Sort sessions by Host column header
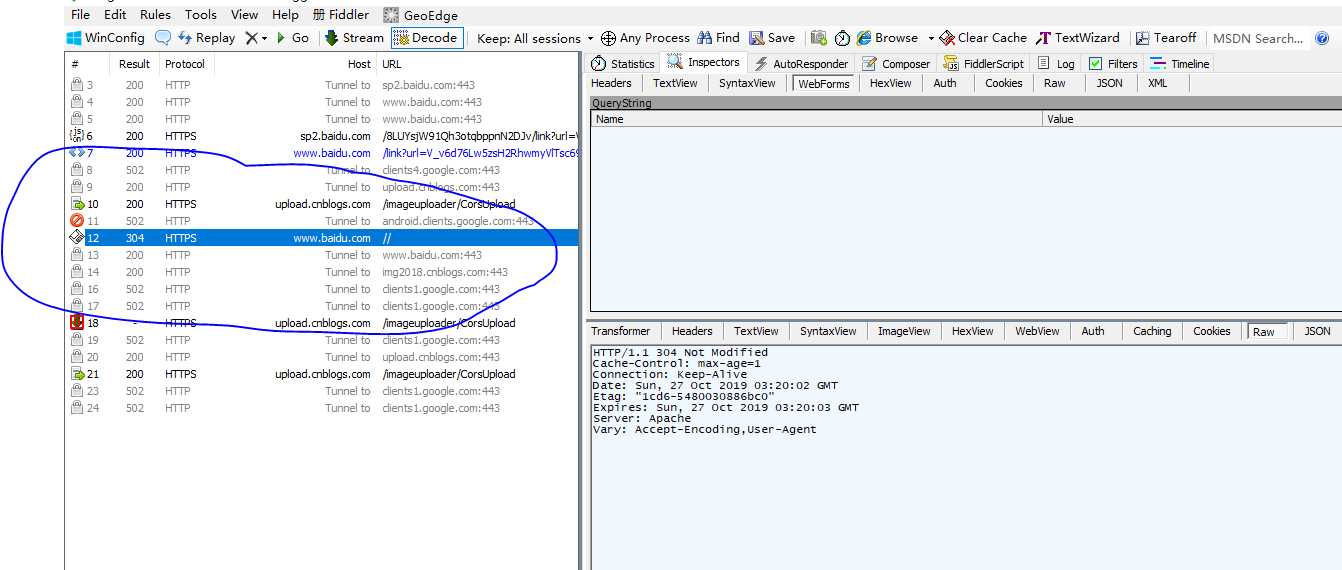1342x570 pixels. coord(296,63)
